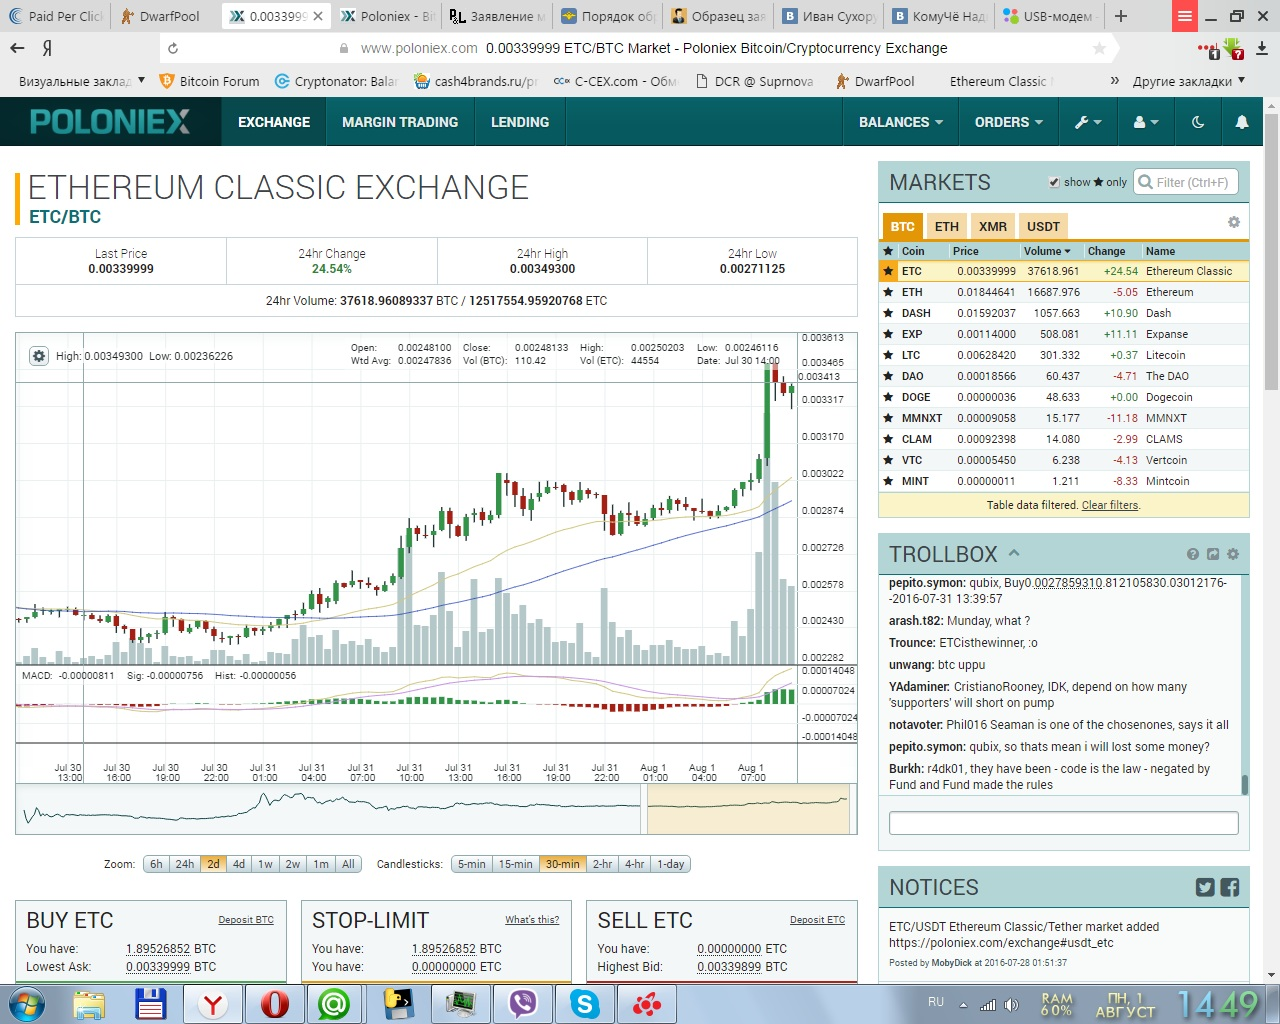This screenshot has height=1024, width=1280.
Task: Expand the ORDERS dropdown menu
Action: (1008, 122)
